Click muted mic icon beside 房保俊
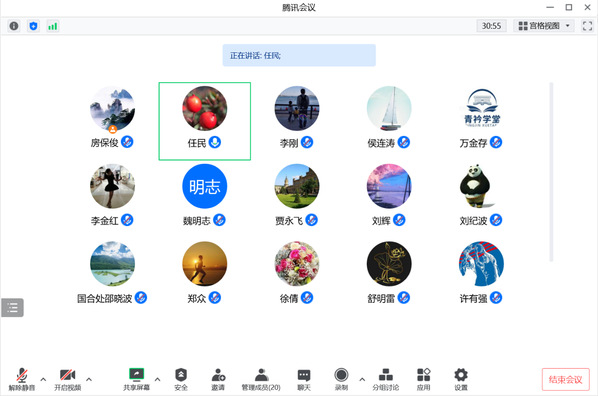Screen dimensions: 598x396 pos(127,142)
